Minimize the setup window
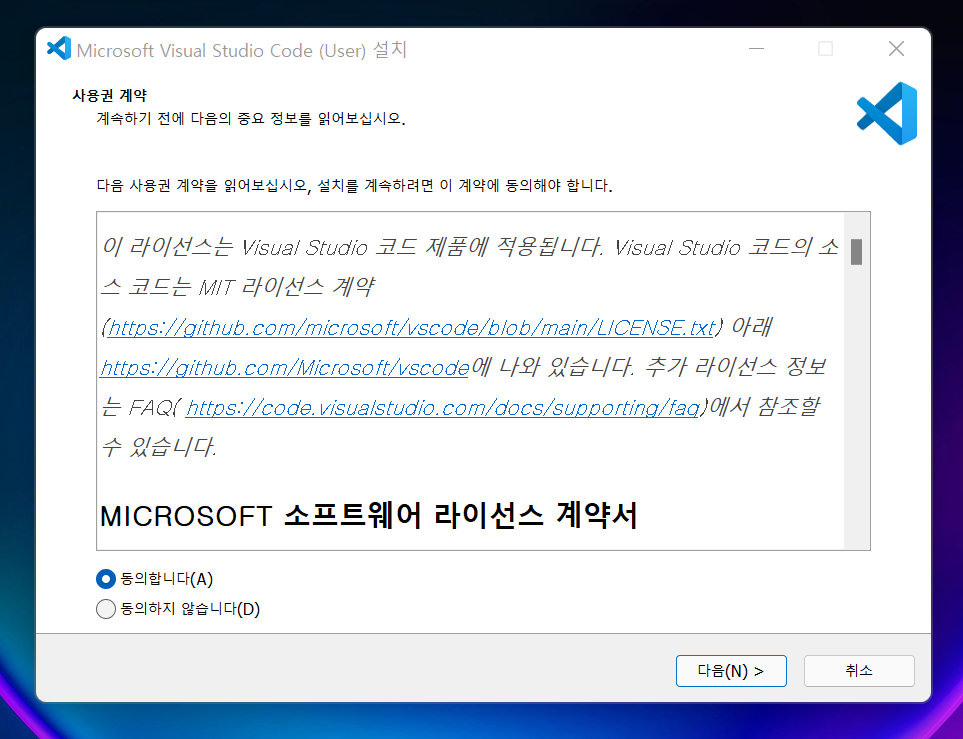Viewport: 963px width, 739px height. 757,49
